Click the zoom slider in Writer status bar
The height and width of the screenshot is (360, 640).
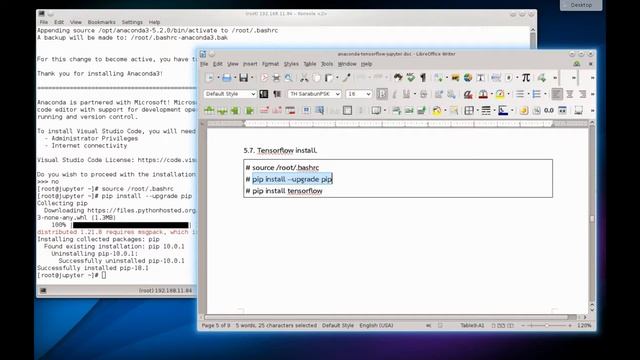click(x=547, y=325)
